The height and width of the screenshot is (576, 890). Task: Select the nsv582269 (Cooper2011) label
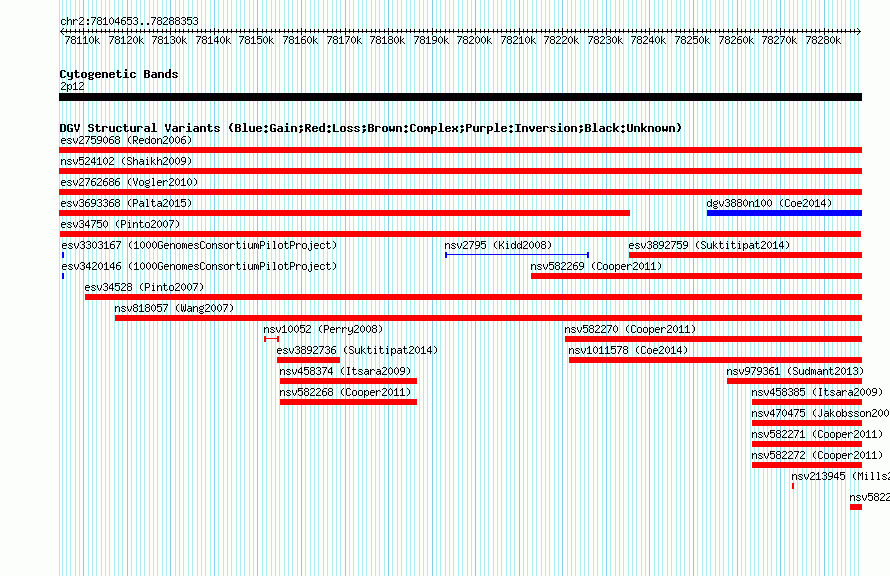click(x=596, y=266)
